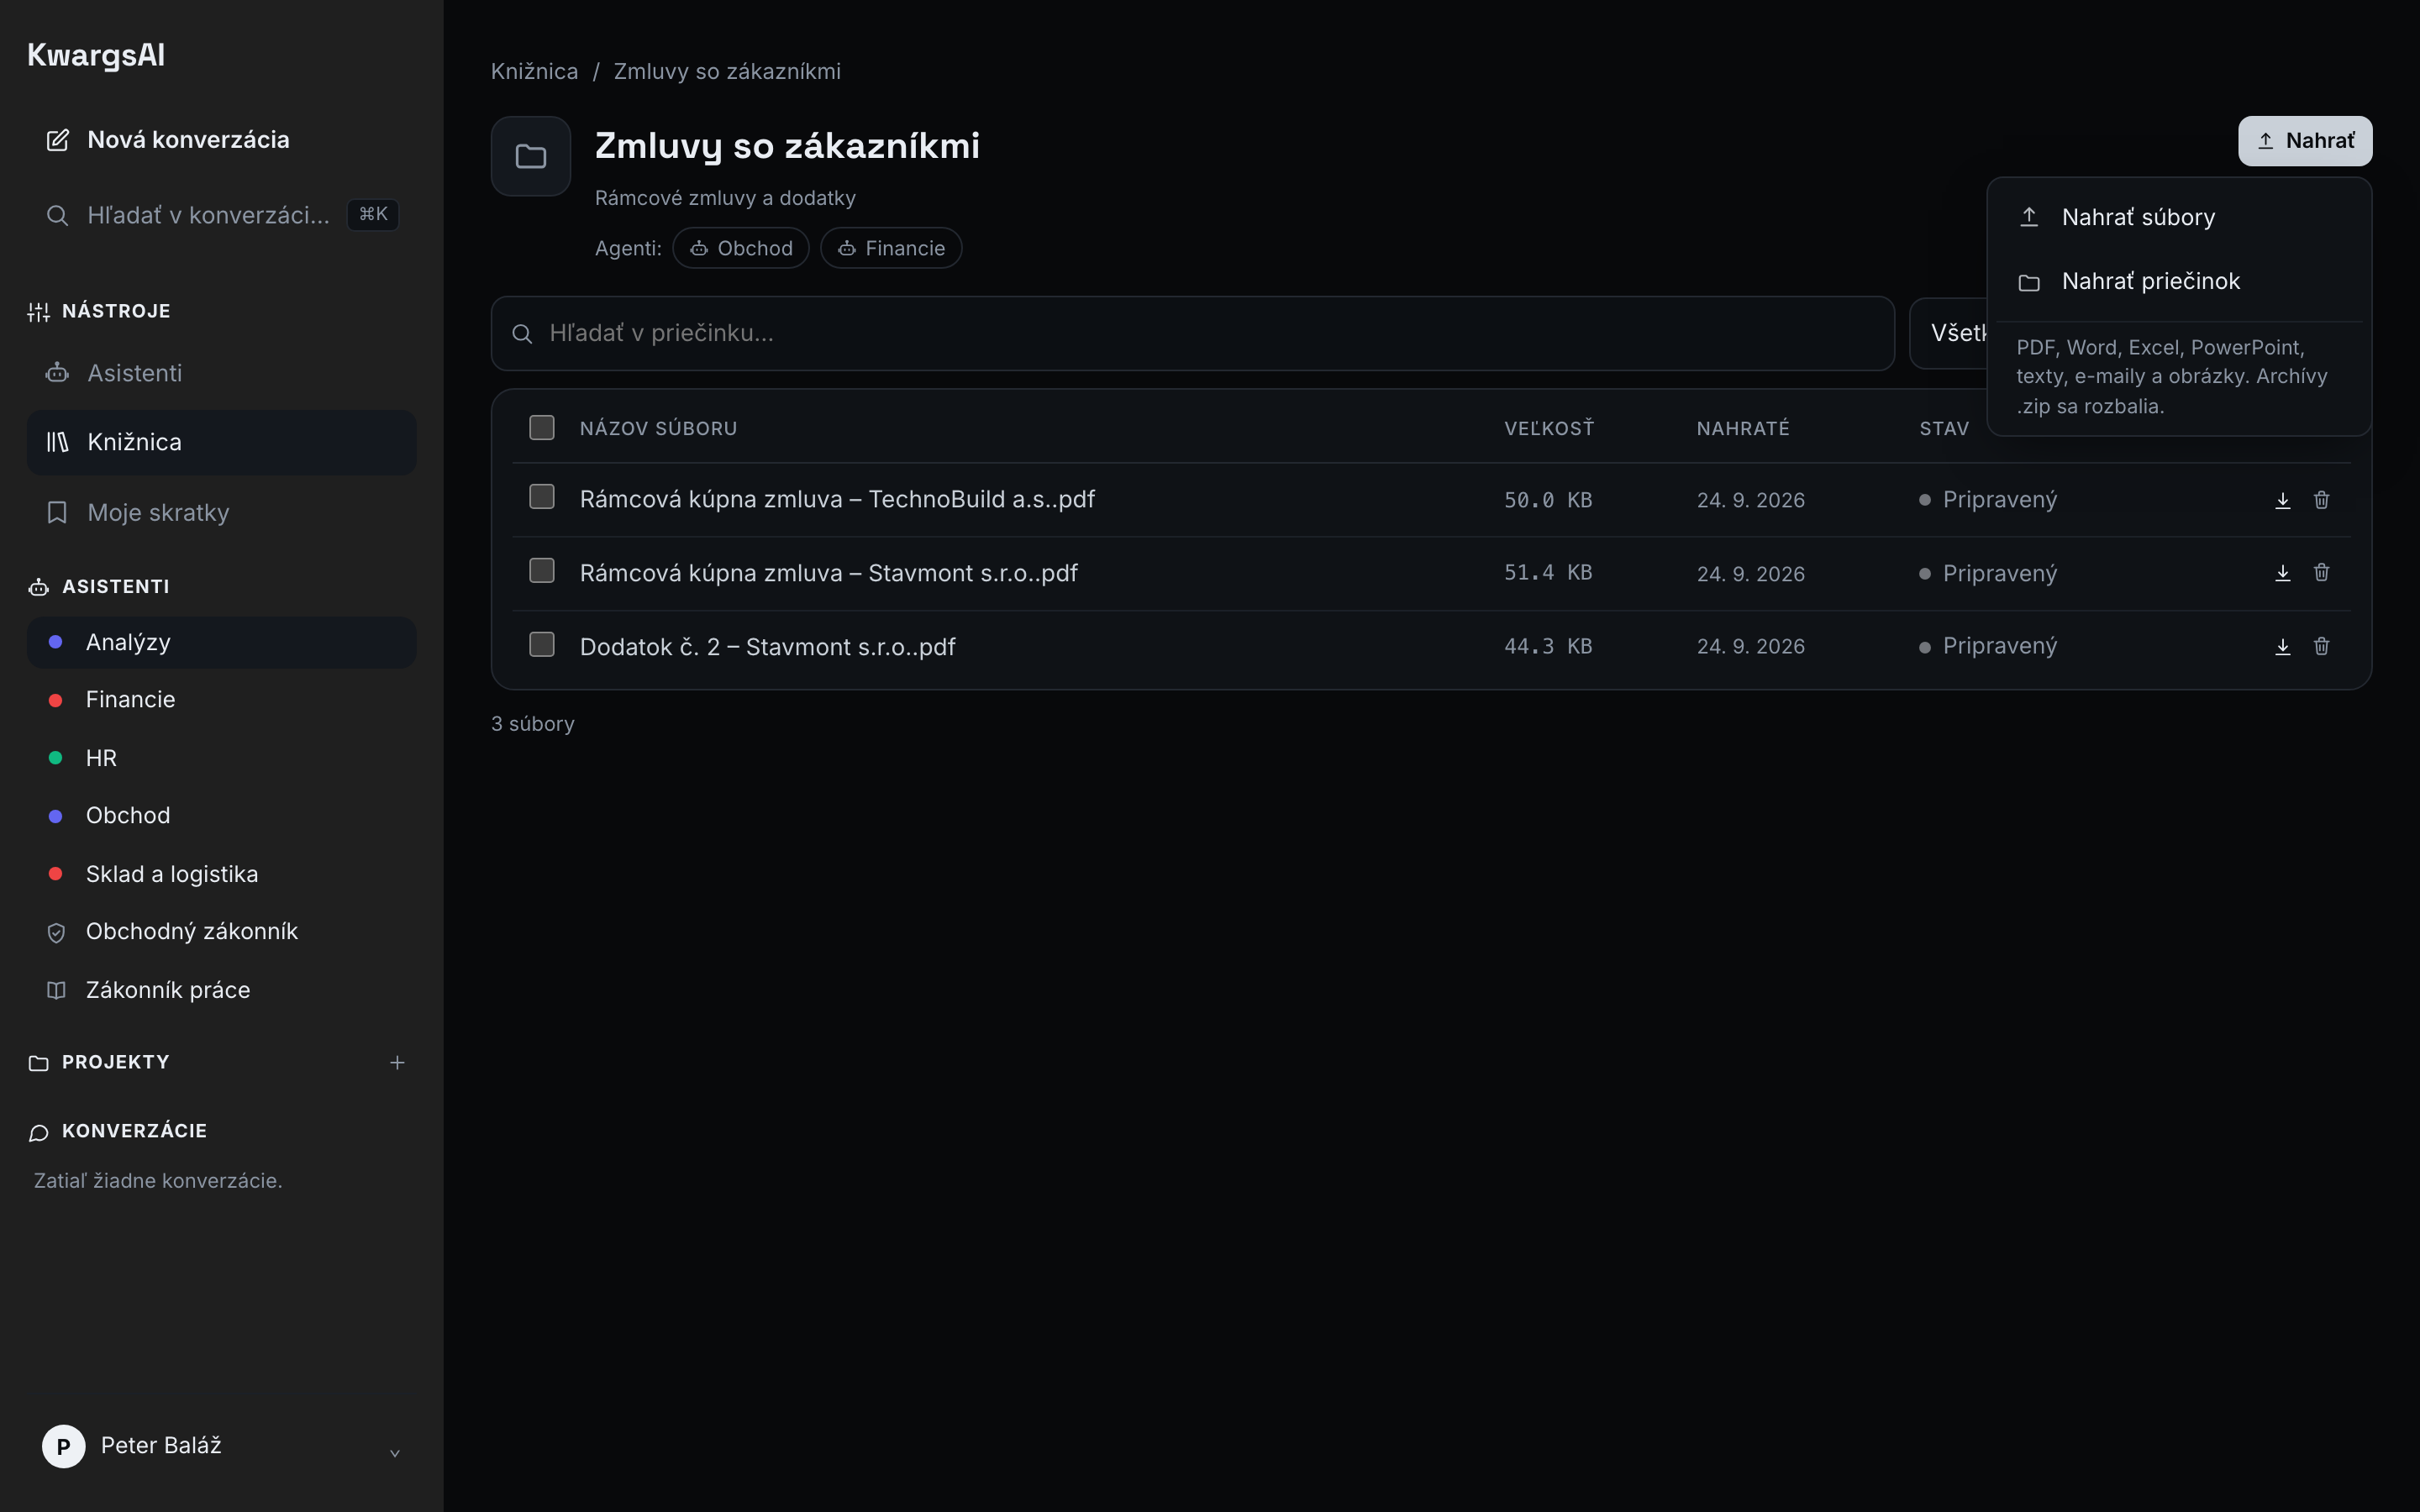Image resolution: width=2420 pixels, height=1512 pixels.
Task: Open Rámcová kúpna zmluva – TechnoBuild a.s..pdf
Action: click(x=837, y=499)
